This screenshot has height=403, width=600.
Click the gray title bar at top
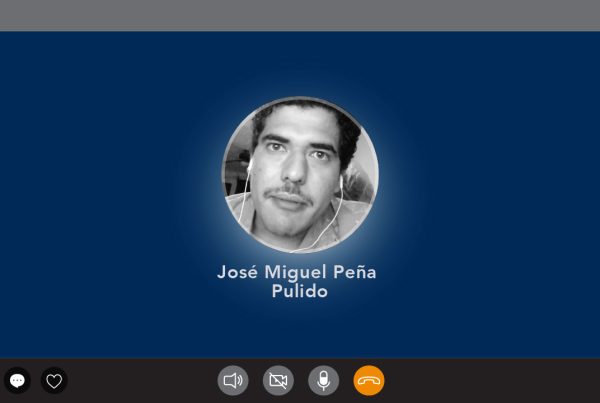300,15
